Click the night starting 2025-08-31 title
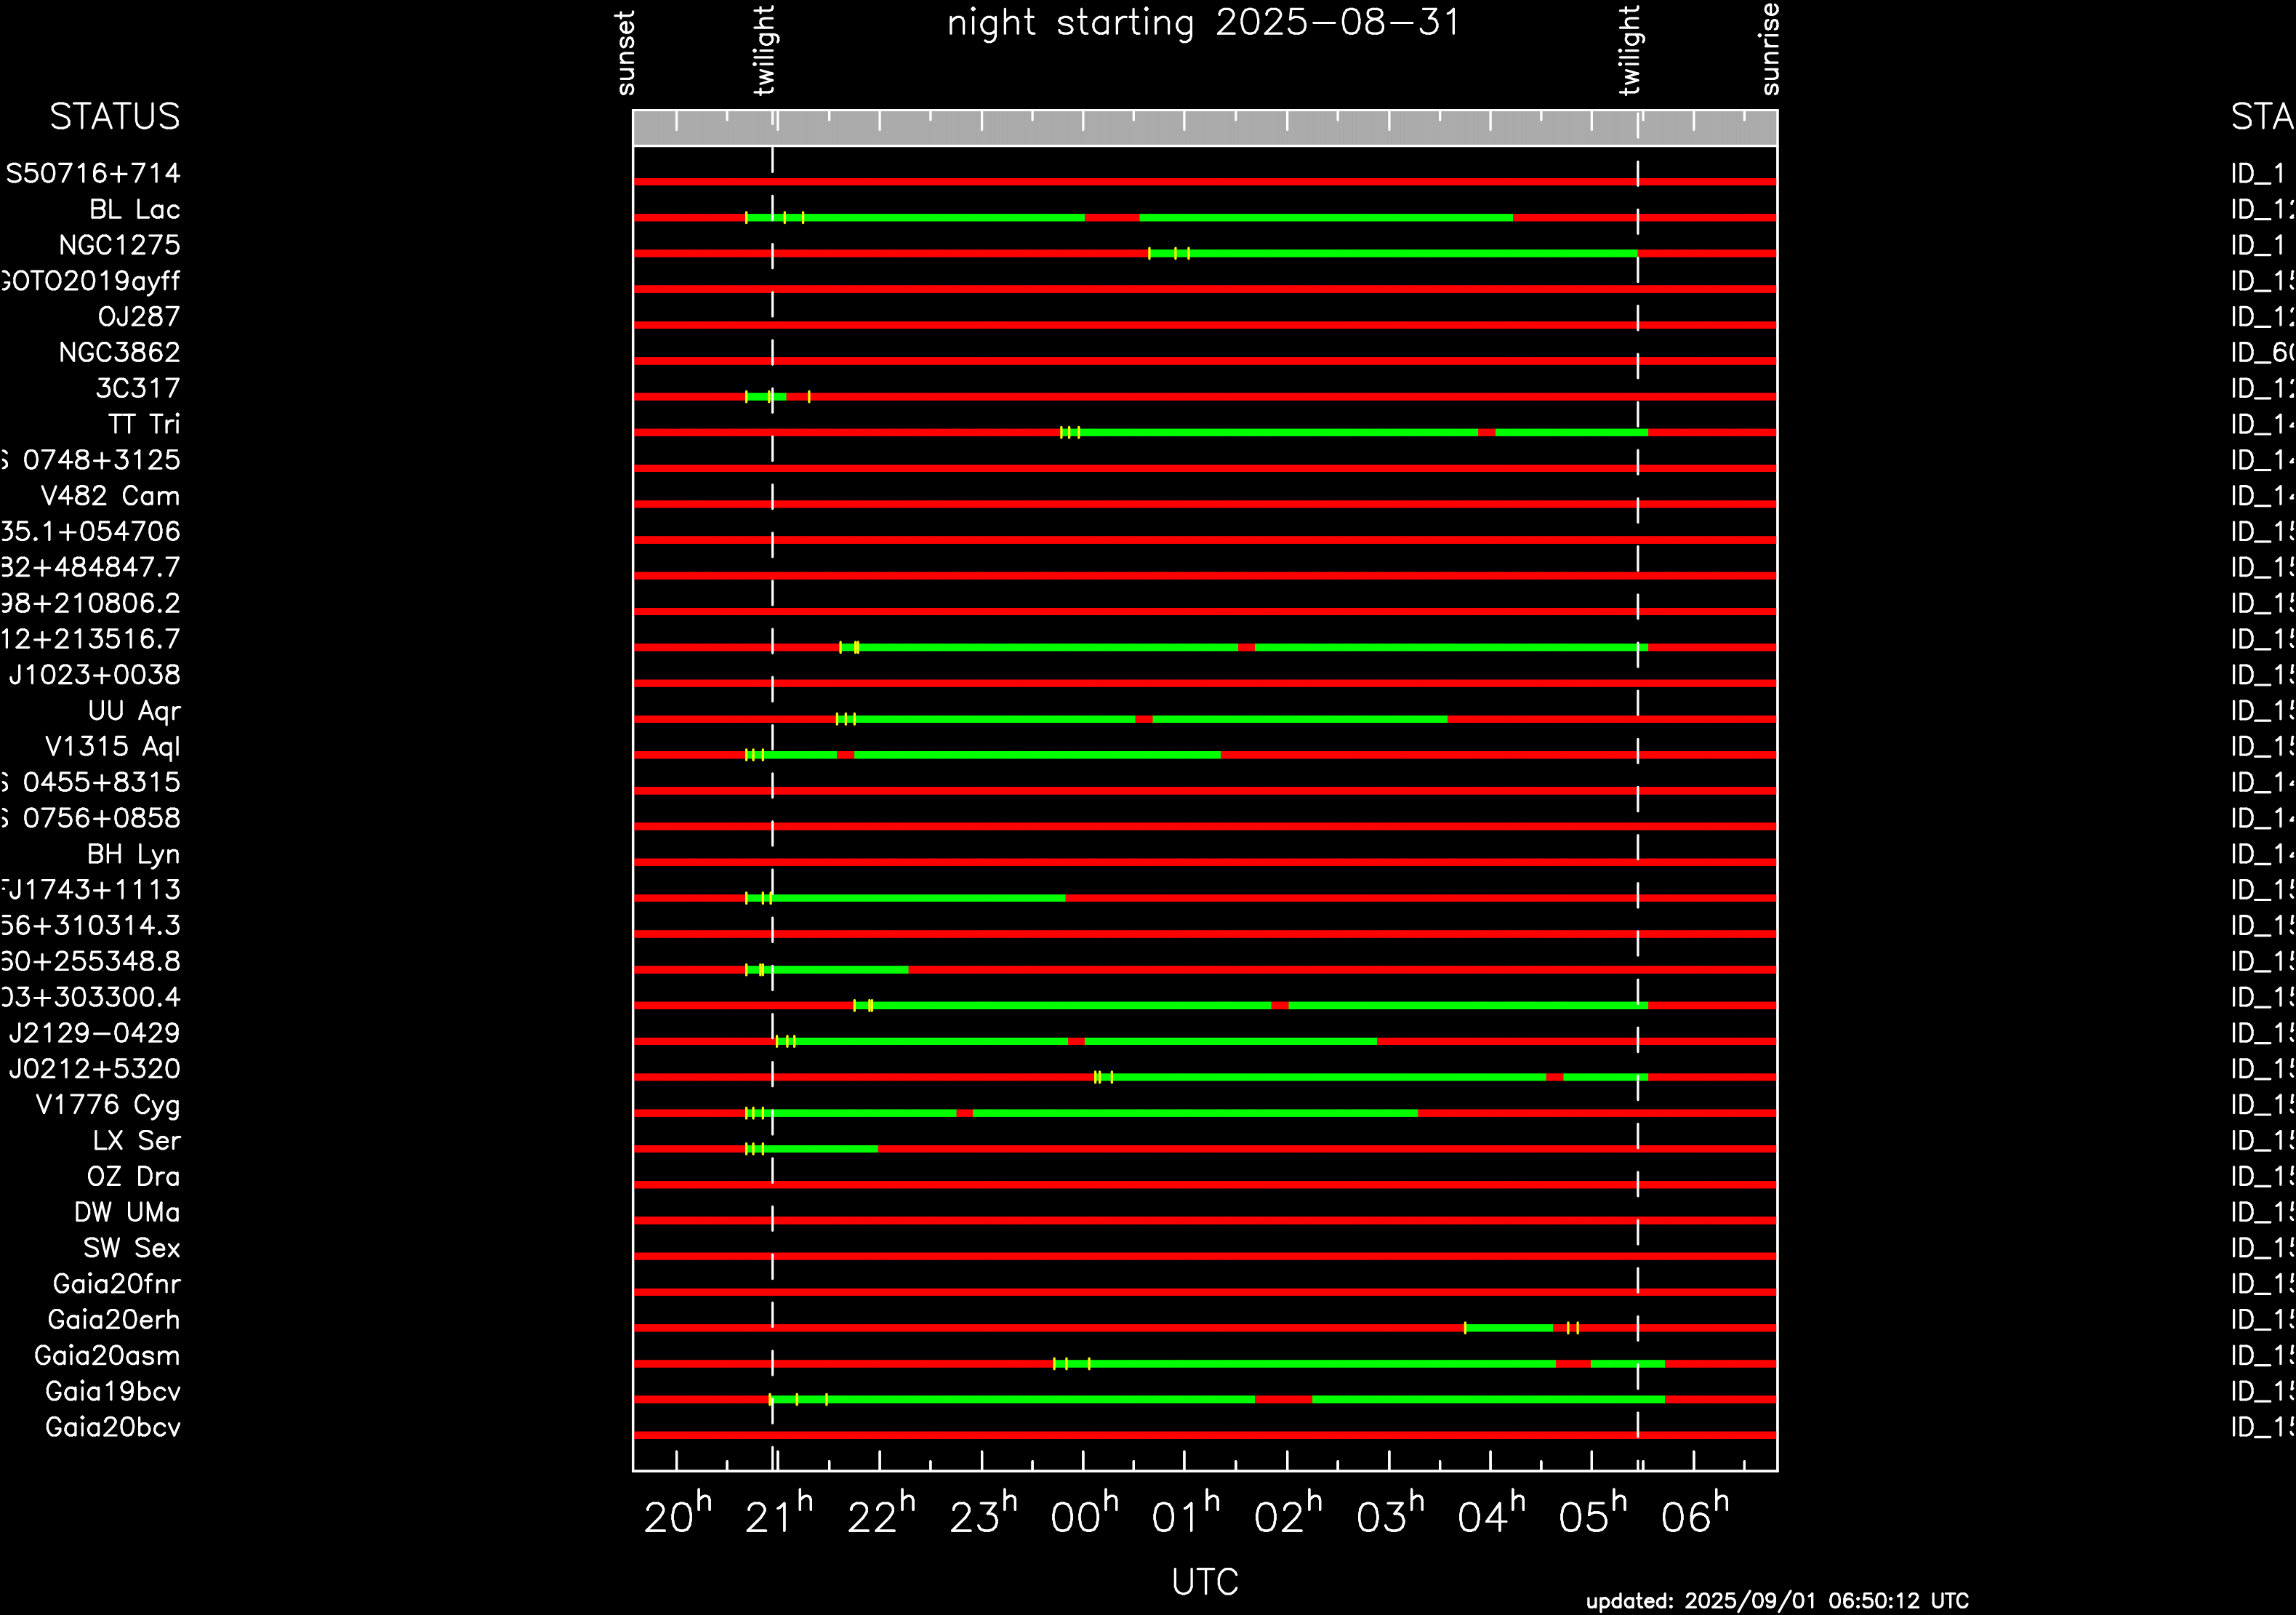2296x1615 pixels. (1204, 23)
